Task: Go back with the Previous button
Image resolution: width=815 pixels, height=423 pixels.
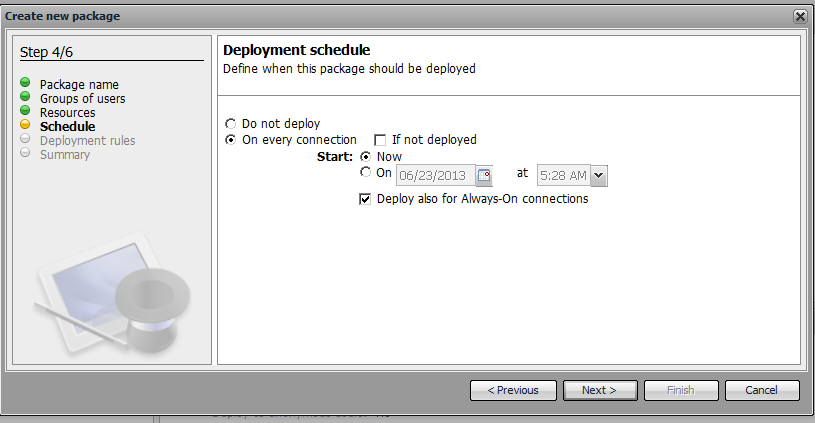Action: point(512,390)
